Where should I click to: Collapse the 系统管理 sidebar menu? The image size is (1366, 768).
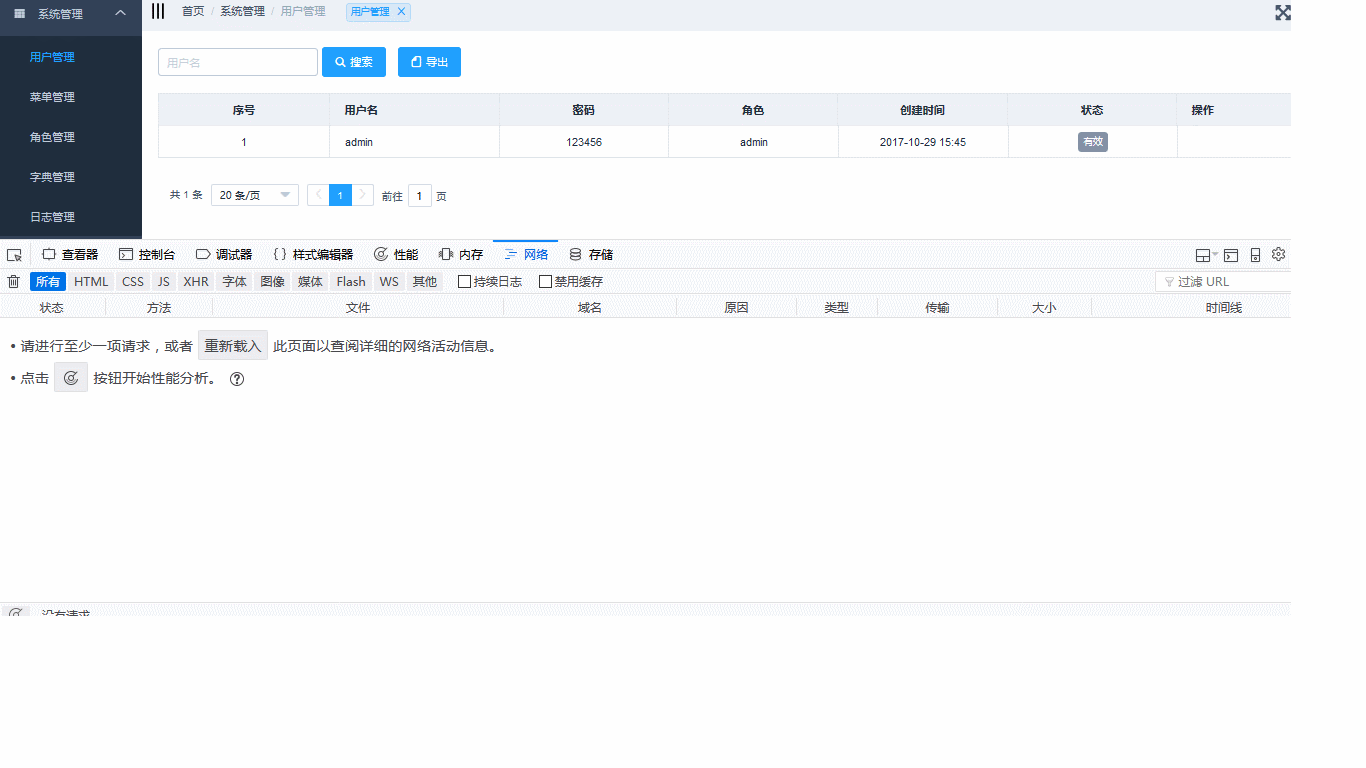pos(71,14)
